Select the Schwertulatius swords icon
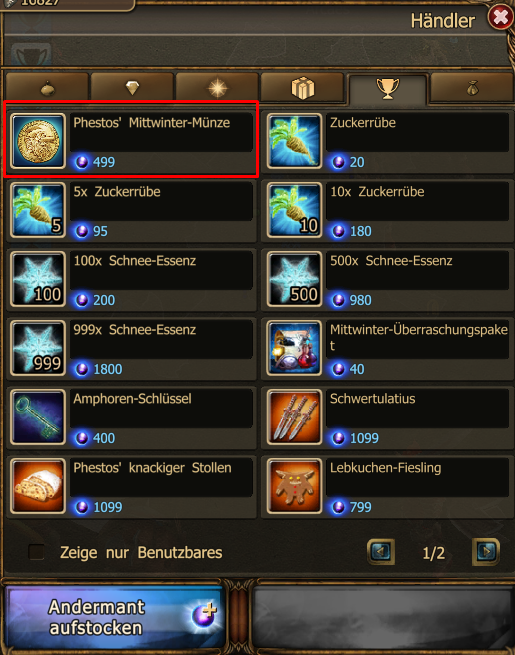 pos(294,417)
